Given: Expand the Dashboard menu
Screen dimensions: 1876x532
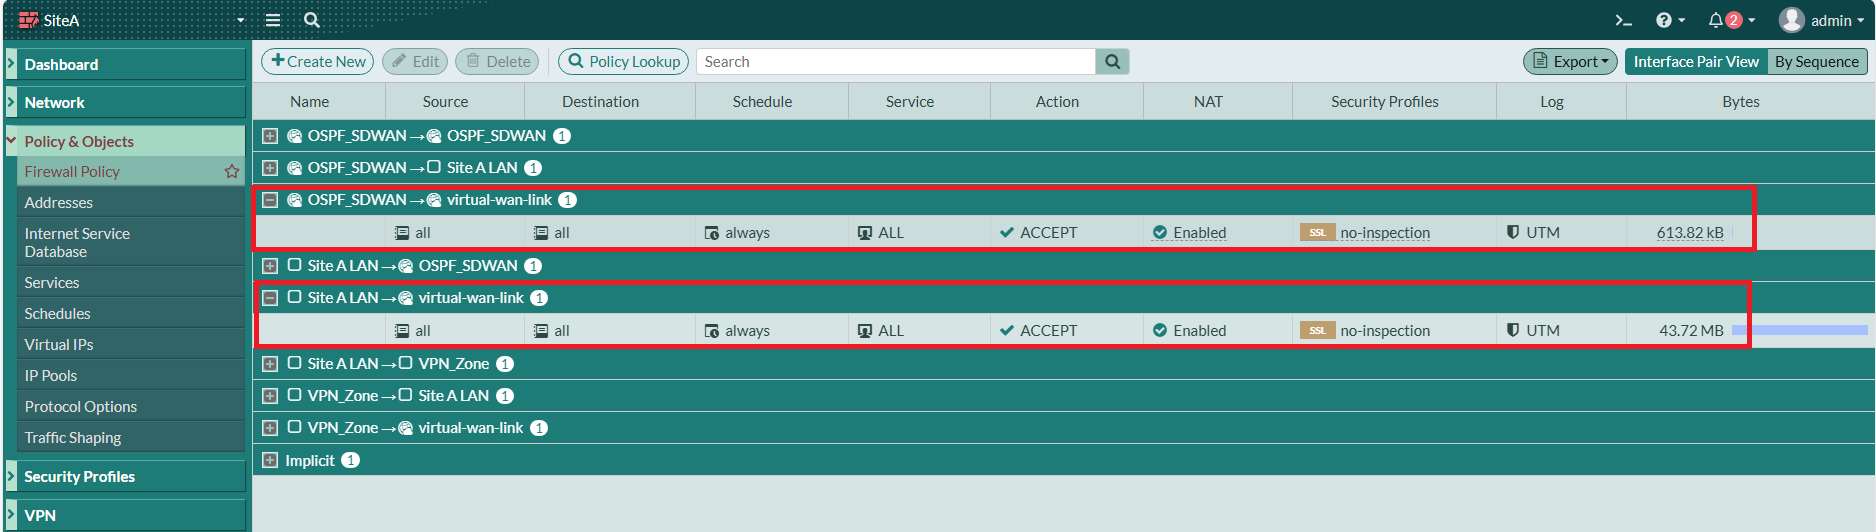Looking at the screenshot, I should (x=125, y=64).
